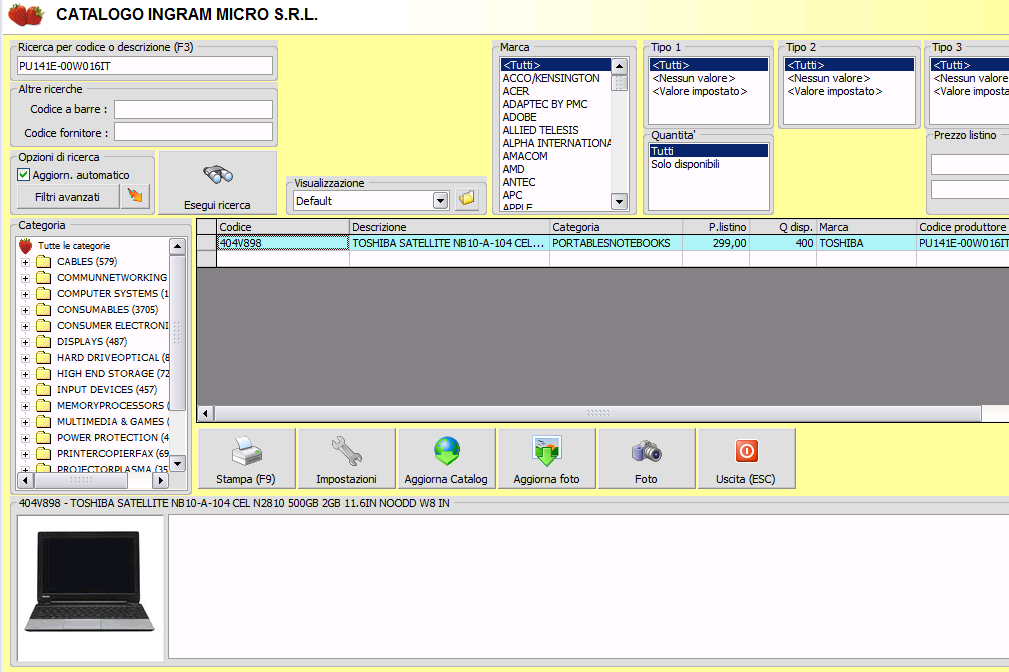Expand the COMMUNNETWORKING category node

[x=25, y=278]
